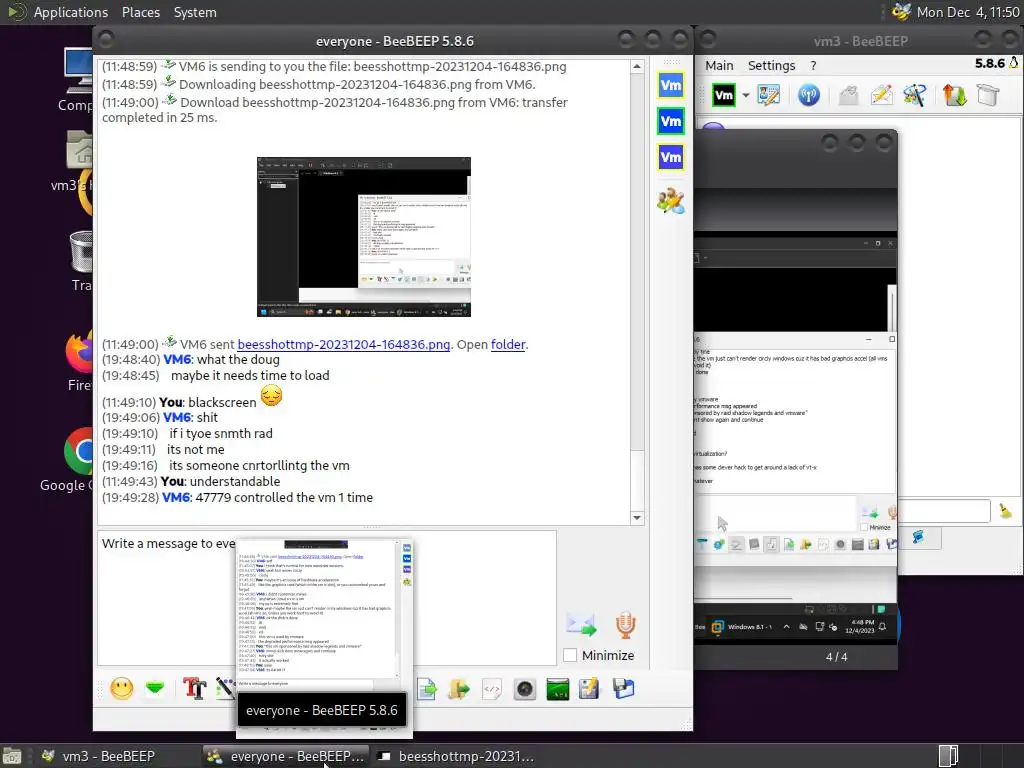
Task: Select the bottommost Vm avatar in chat sidebar
Action: pyautogui.click(x=671, y=157)
